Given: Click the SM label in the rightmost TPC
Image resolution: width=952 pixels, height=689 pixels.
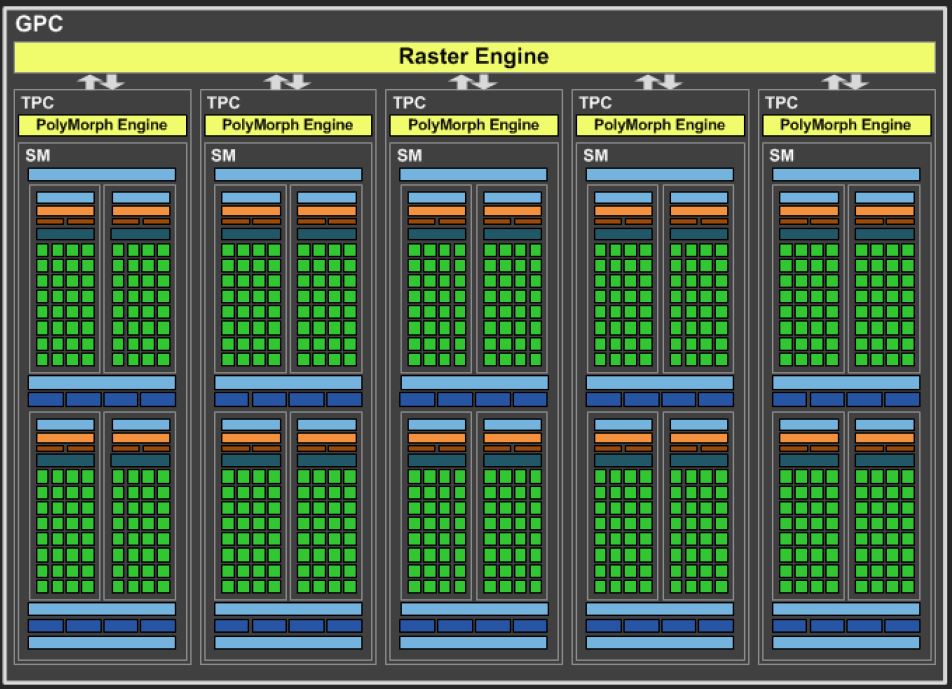Looking at the screenshot, I should [x=781, y=155].
